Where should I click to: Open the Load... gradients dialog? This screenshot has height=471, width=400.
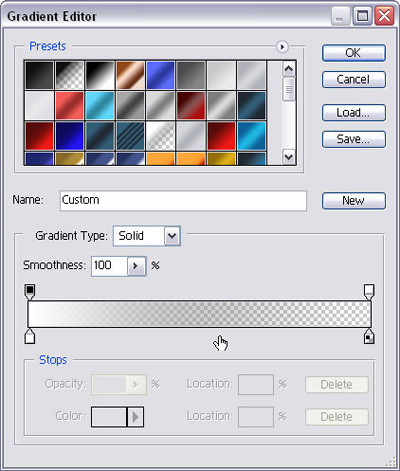point(354,113)
